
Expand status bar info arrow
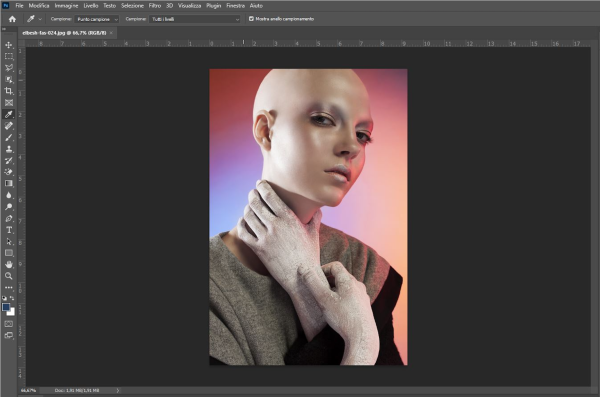coord(117,390)
